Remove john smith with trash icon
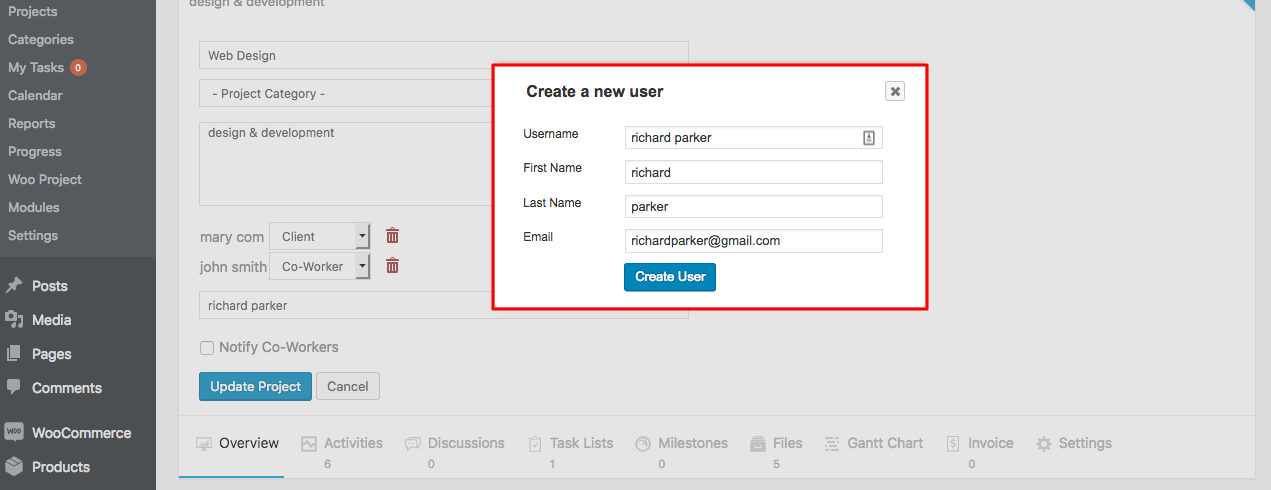1271x490 pixels. pos(393,266)
